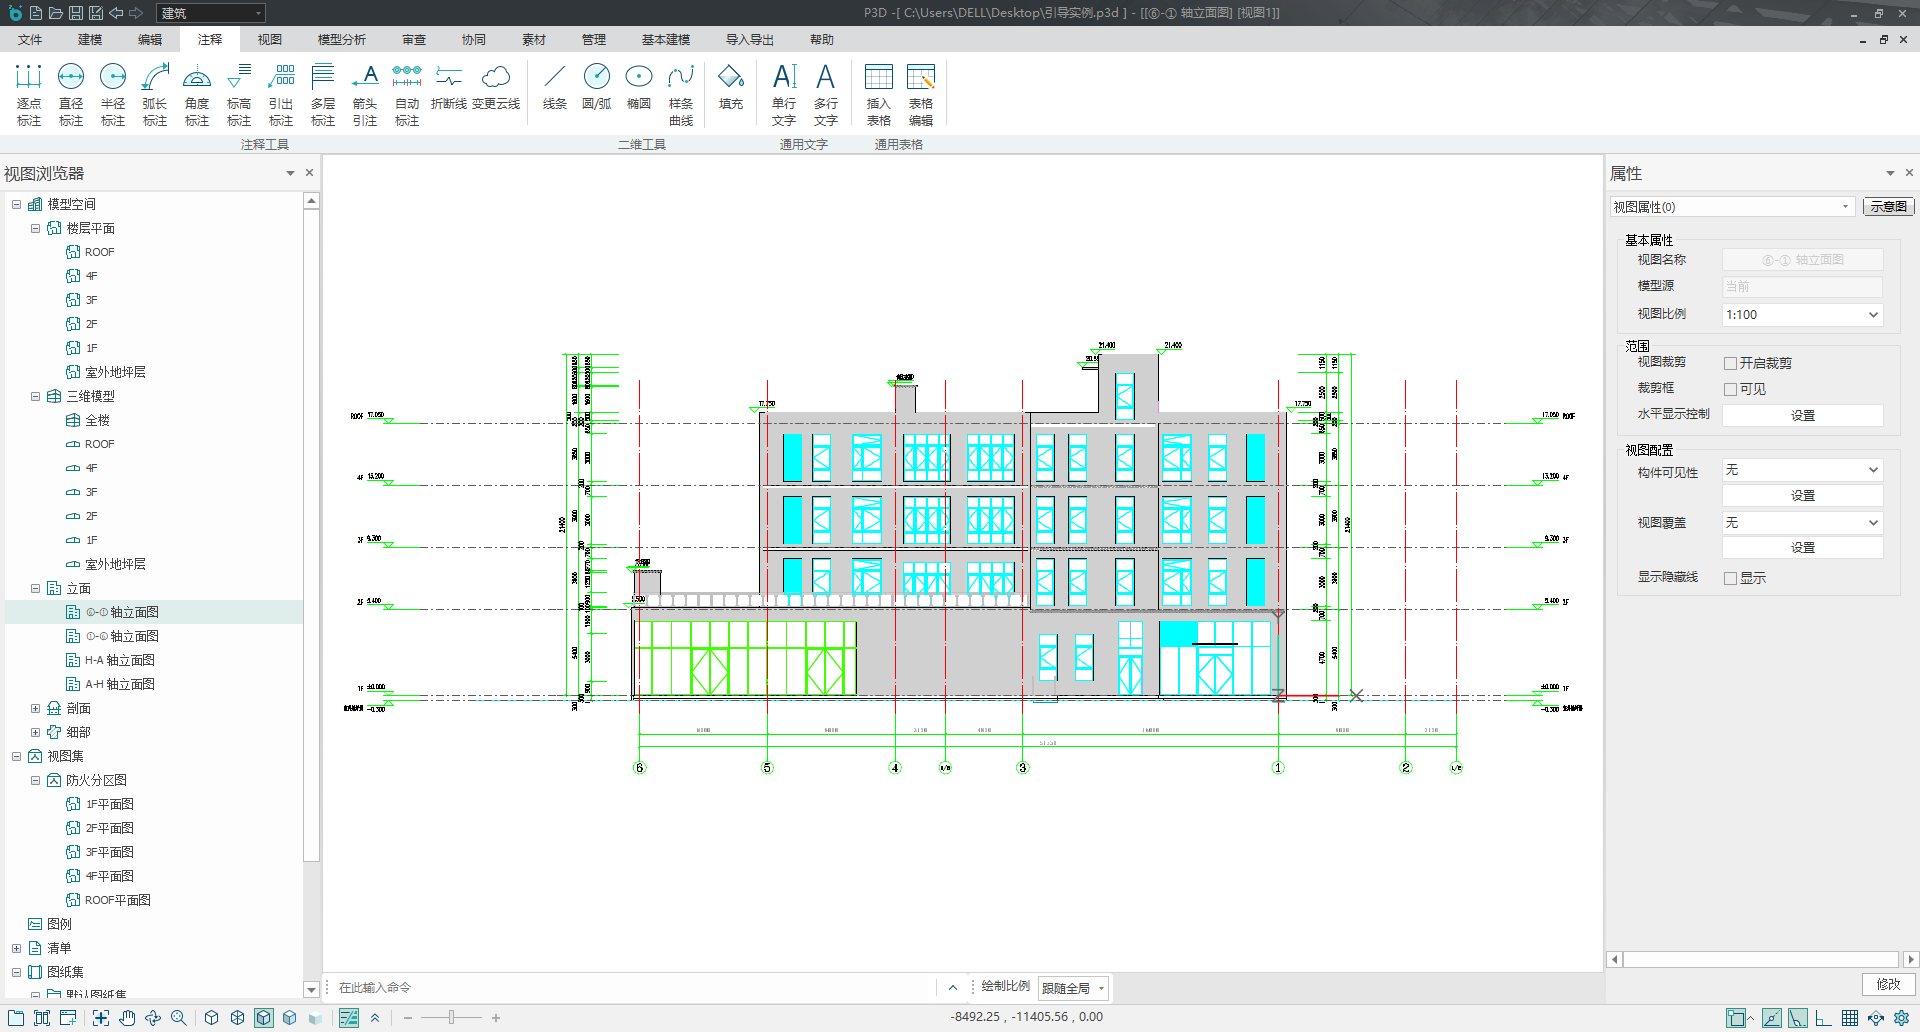Click the 示意图 button
This screenshot has height=1032, width=1920.
(1888, 207)
